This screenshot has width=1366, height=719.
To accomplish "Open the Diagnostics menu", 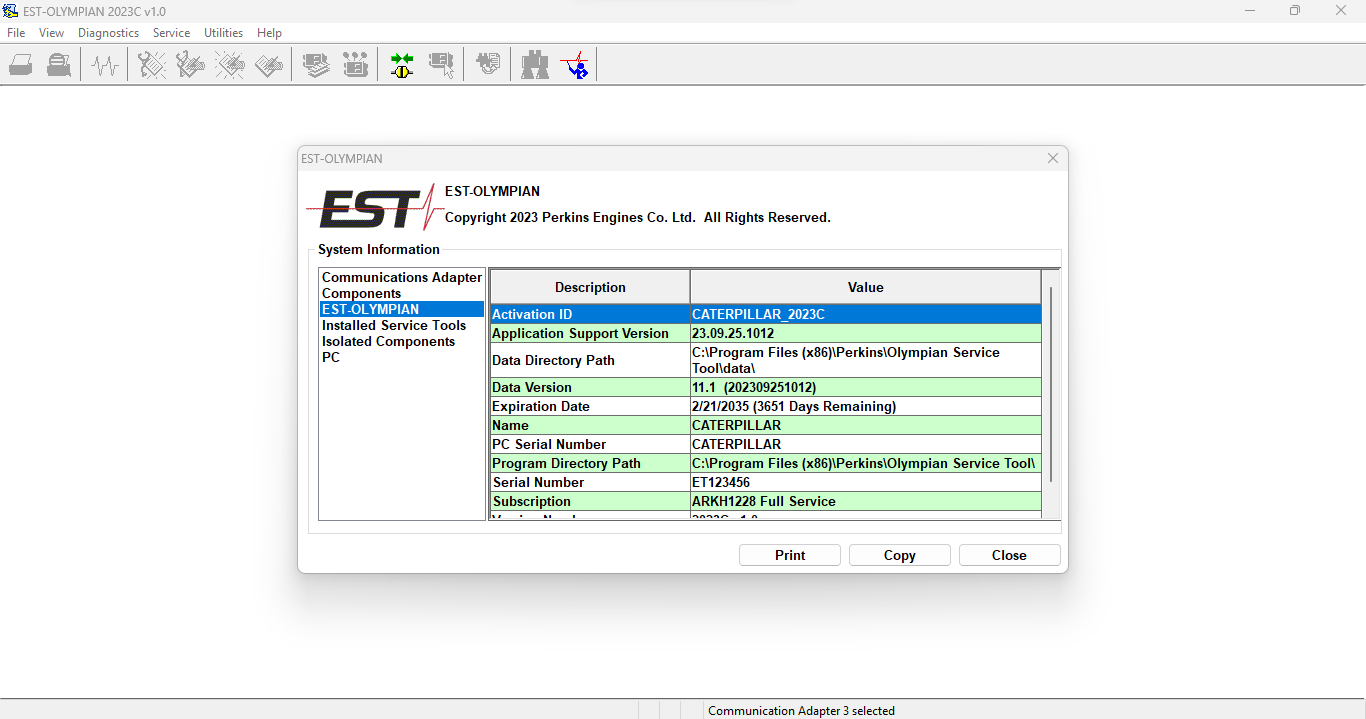I will (x=109, y=33).
